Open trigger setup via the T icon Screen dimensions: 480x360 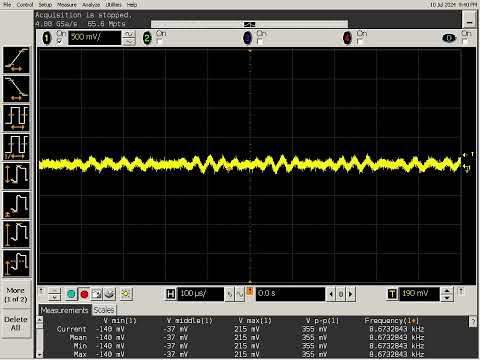tap(392, 294)
